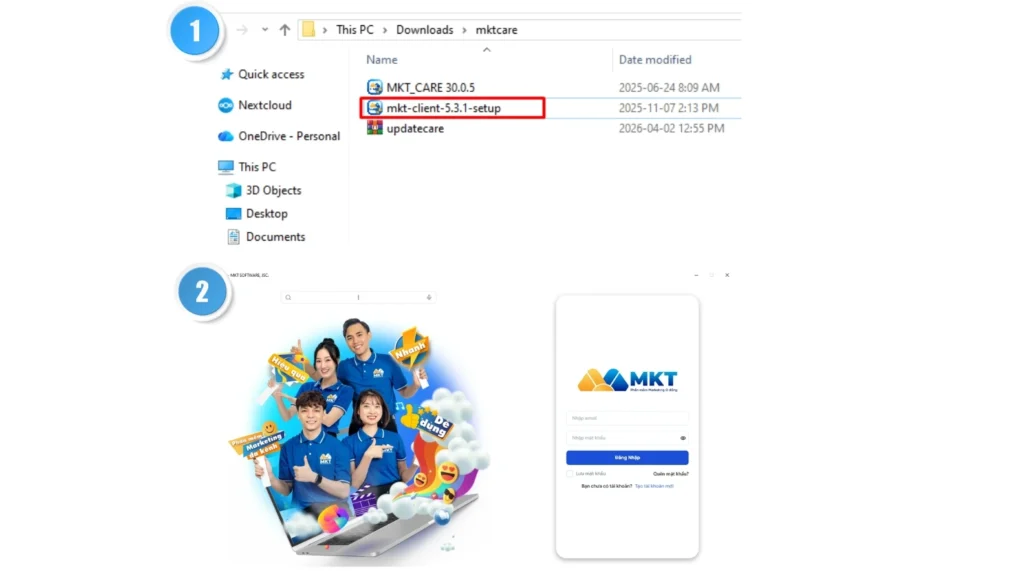
Task: Open 3D Objects in navigation pane
Action: (274, 190)
